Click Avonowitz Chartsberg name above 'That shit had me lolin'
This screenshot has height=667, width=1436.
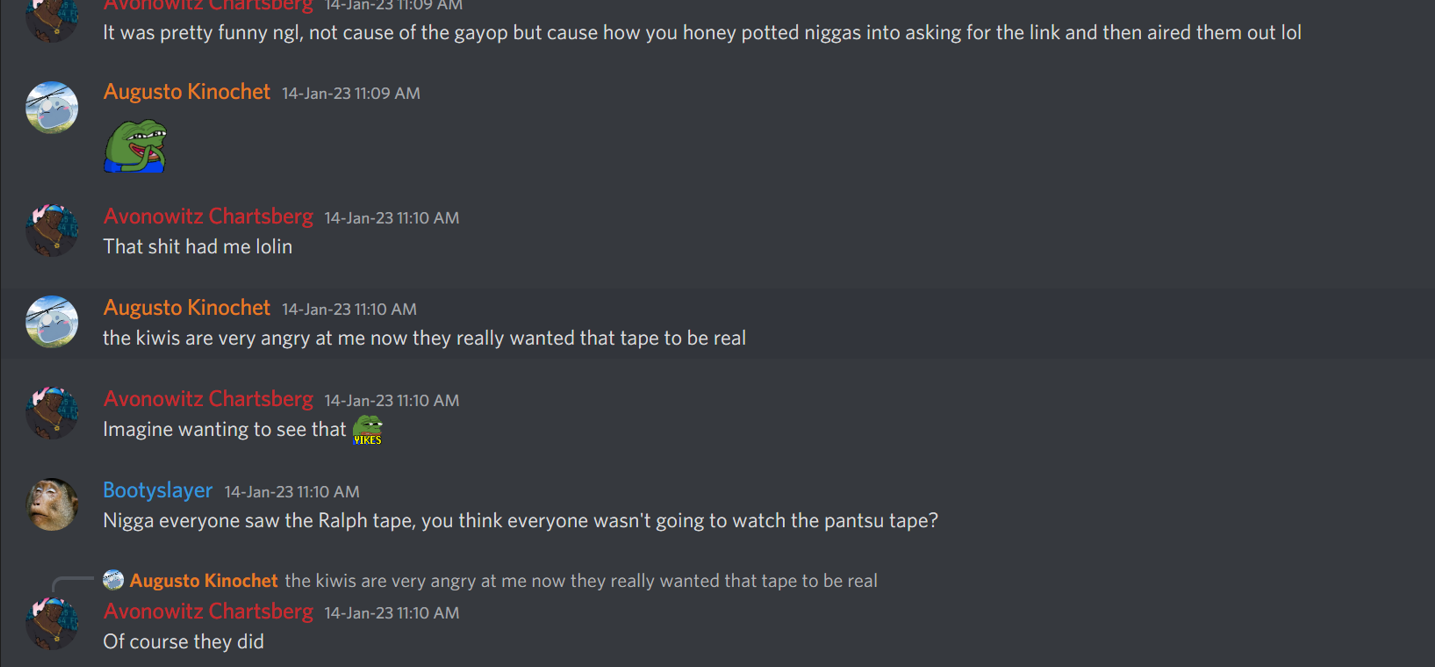(208, 216)
